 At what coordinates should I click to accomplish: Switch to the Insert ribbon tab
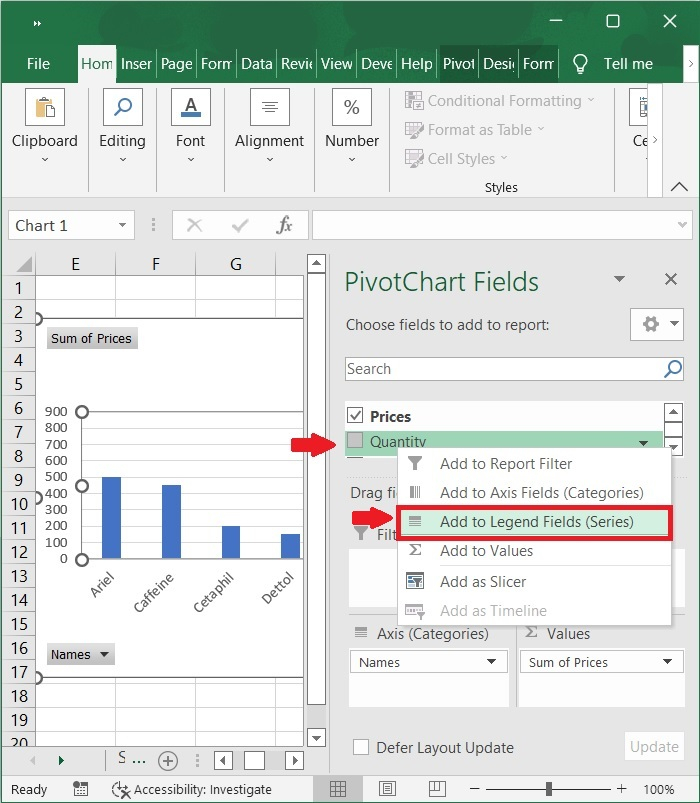(136, 64)
